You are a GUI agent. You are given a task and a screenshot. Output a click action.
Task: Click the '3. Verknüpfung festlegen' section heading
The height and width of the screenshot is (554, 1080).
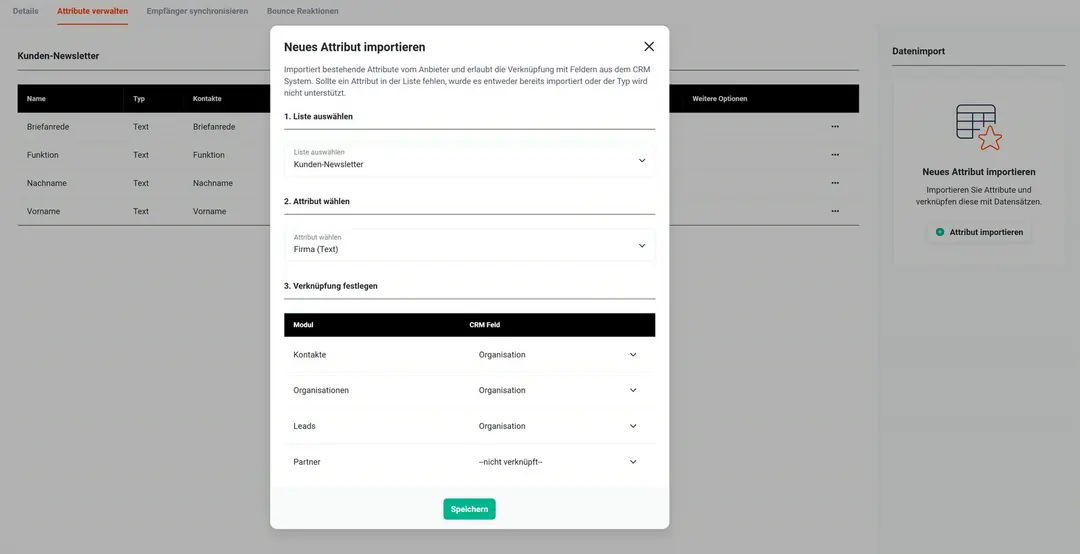(331, 286)
